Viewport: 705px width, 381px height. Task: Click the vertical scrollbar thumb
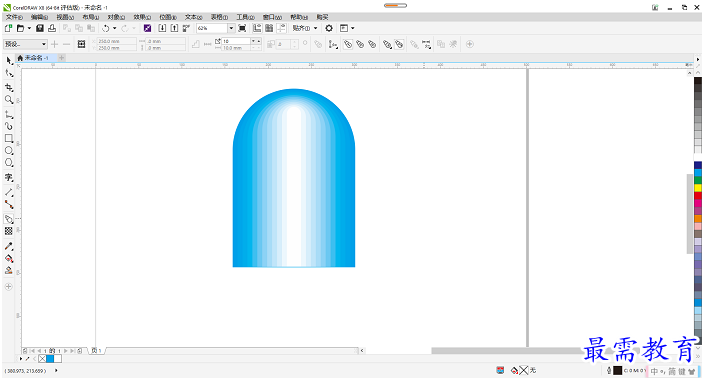point(690,213)
